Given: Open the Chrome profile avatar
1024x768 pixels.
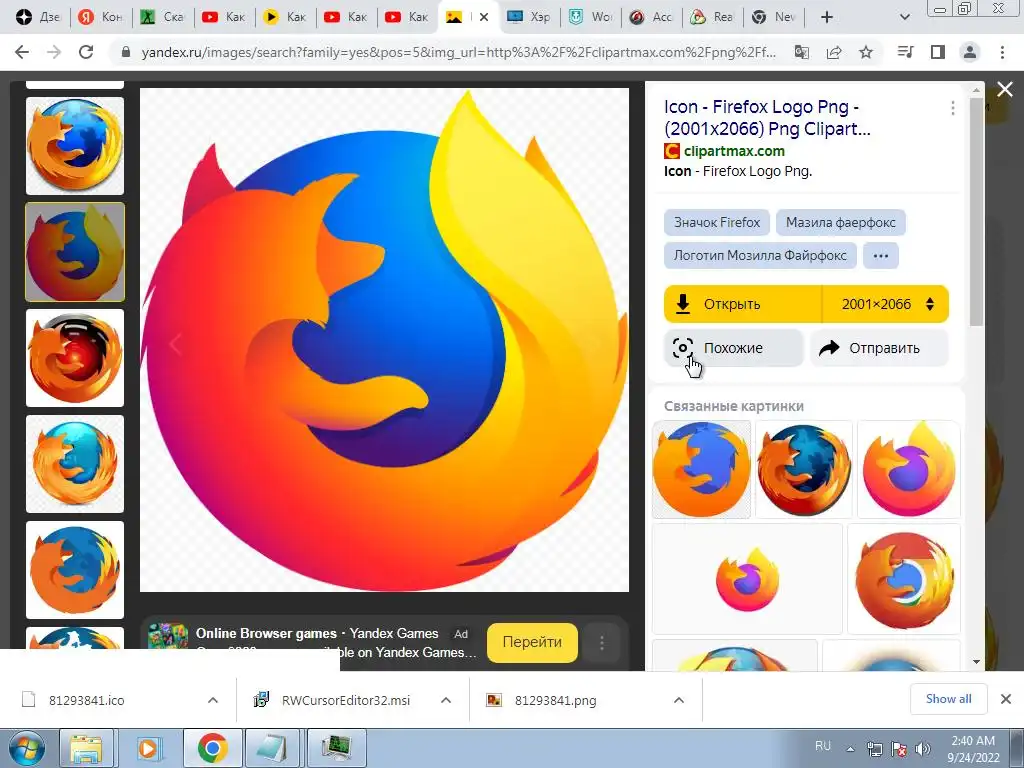Looking at the screenshot, I should 970,52.
